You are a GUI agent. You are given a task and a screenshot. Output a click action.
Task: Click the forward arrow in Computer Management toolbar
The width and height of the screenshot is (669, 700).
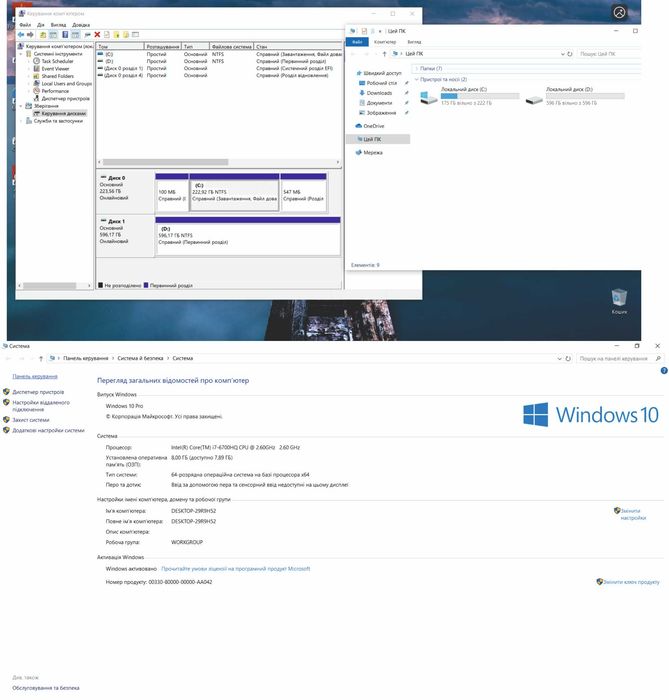click(x=30, y=34)
